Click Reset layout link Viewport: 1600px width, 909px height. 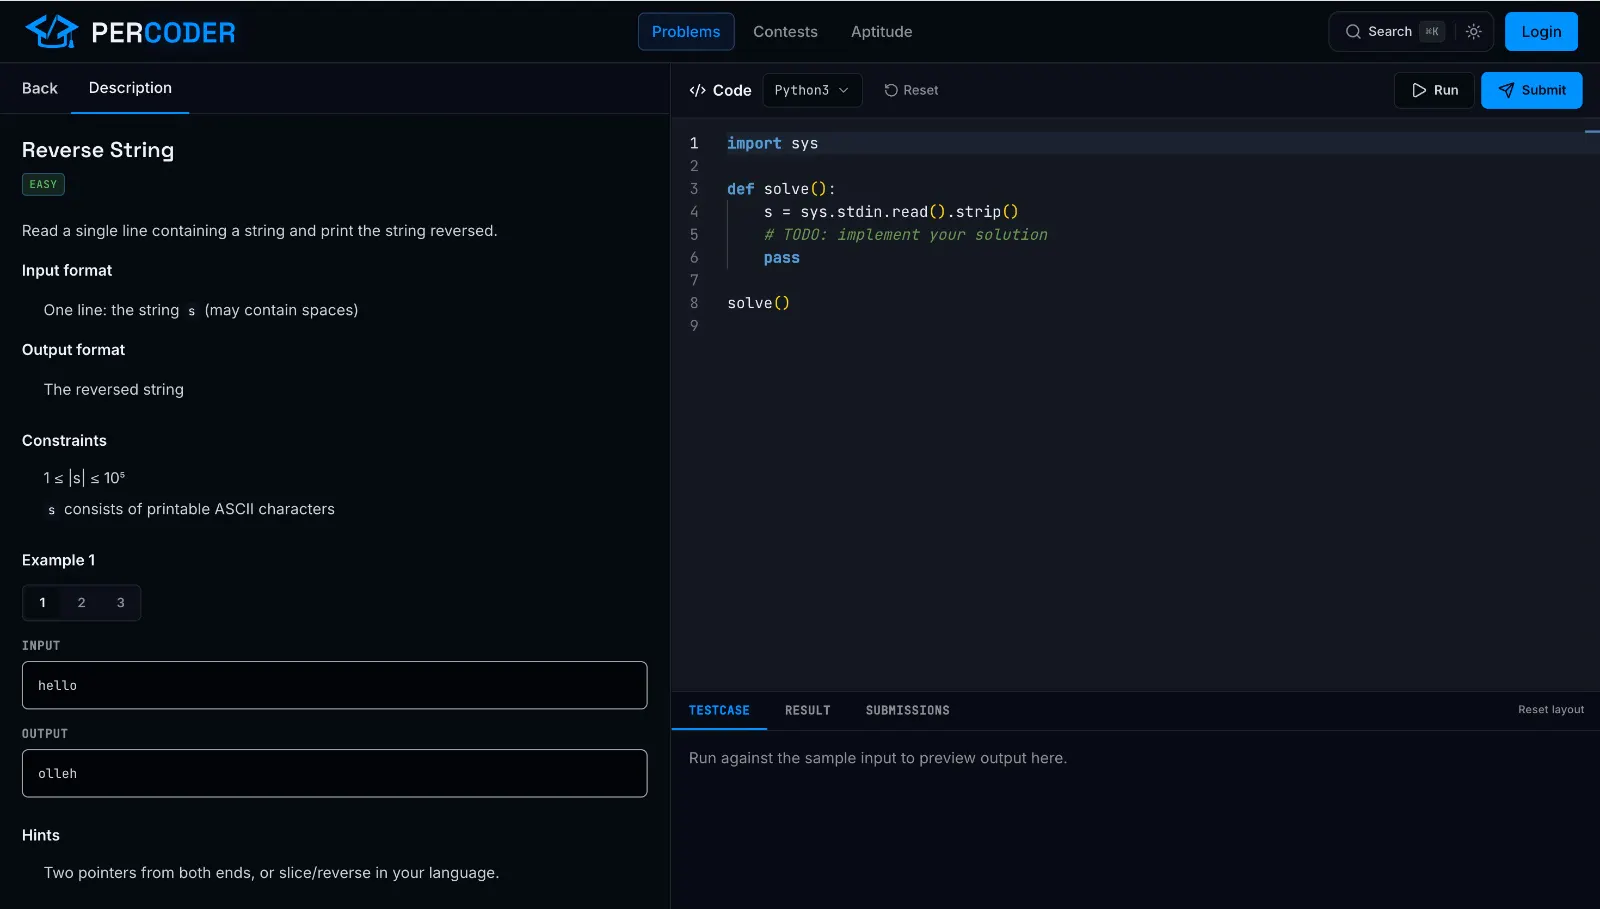(1551, 710)
